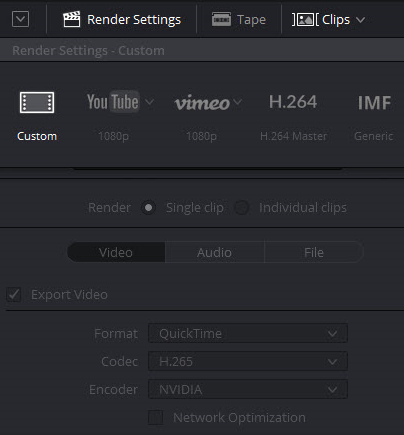Click the panel collapse arrow icon
404x435 pixels.
[20, 19]
